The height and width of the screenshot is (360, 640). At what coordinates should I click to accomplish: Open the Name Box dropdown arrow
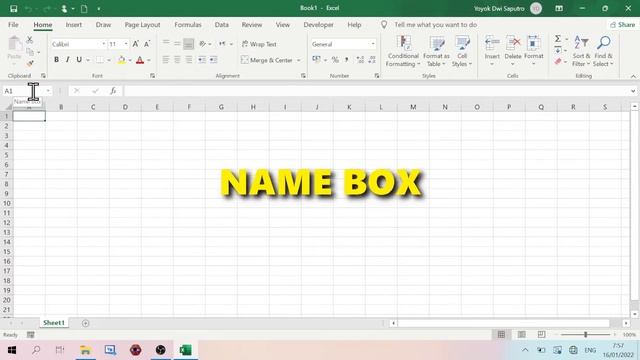48,91
